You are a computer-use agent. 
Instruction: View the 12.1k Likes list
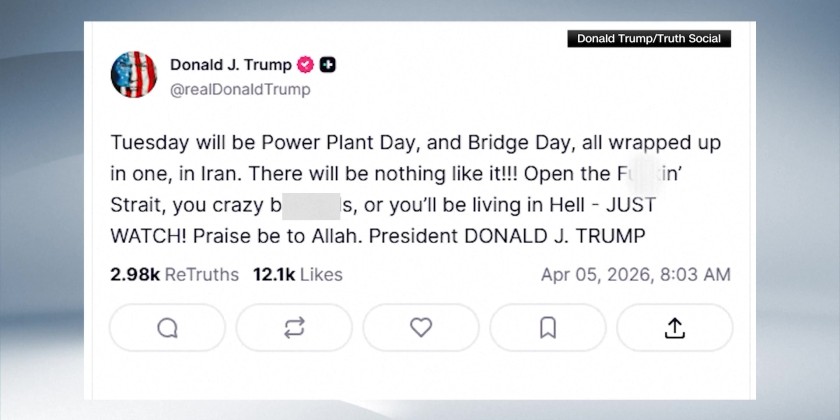[297, 274]
